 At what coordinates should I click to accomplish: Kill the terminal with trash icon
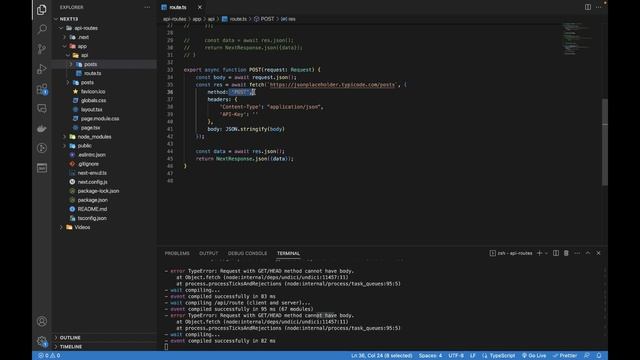tap(566, 253)
